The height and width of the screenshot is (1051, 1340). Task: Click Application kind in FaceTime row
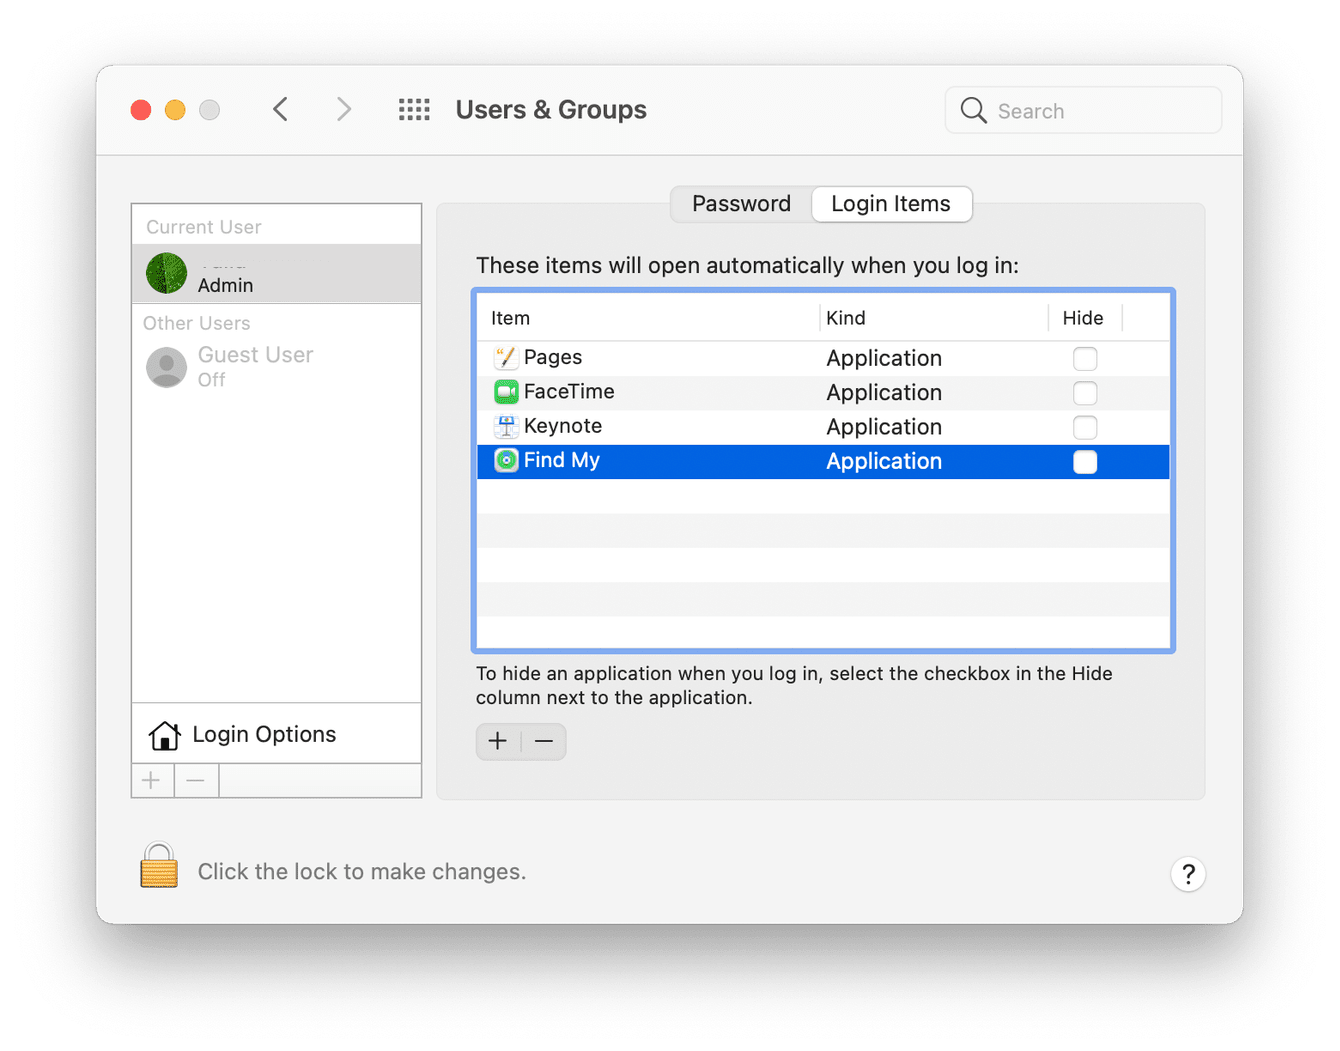[884, 393]
